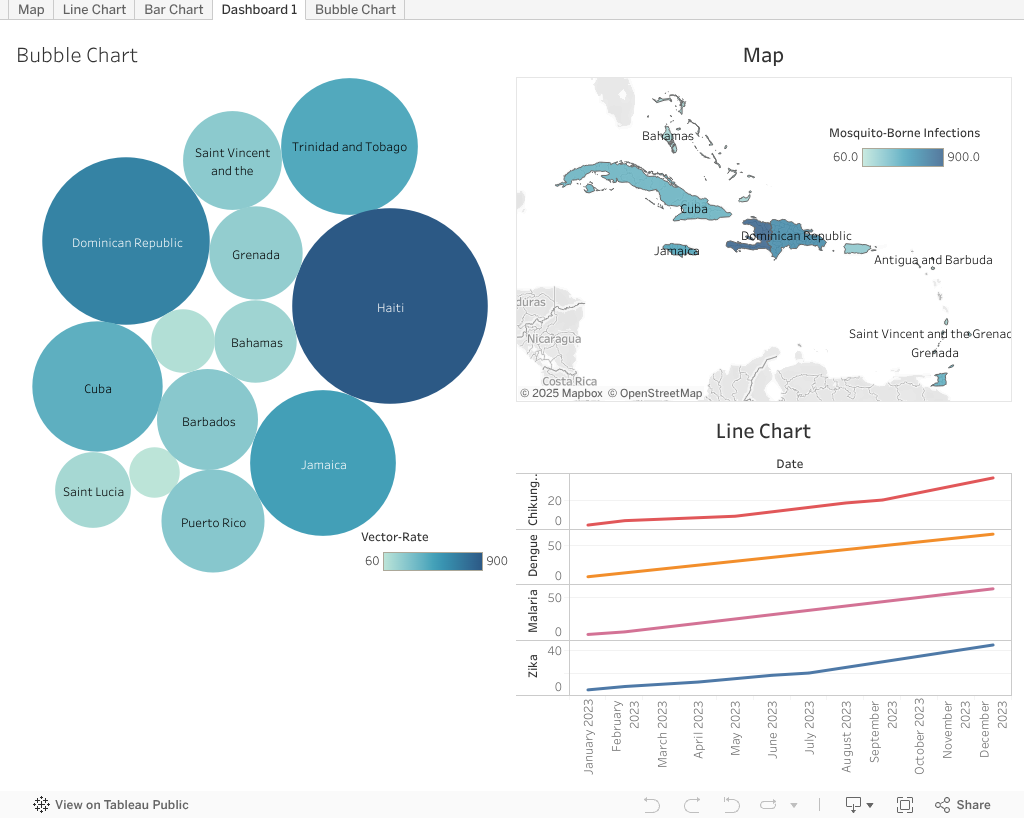1024x818 pixels.
Task: Select the Haiti bubble
Action: coord(390,306)
